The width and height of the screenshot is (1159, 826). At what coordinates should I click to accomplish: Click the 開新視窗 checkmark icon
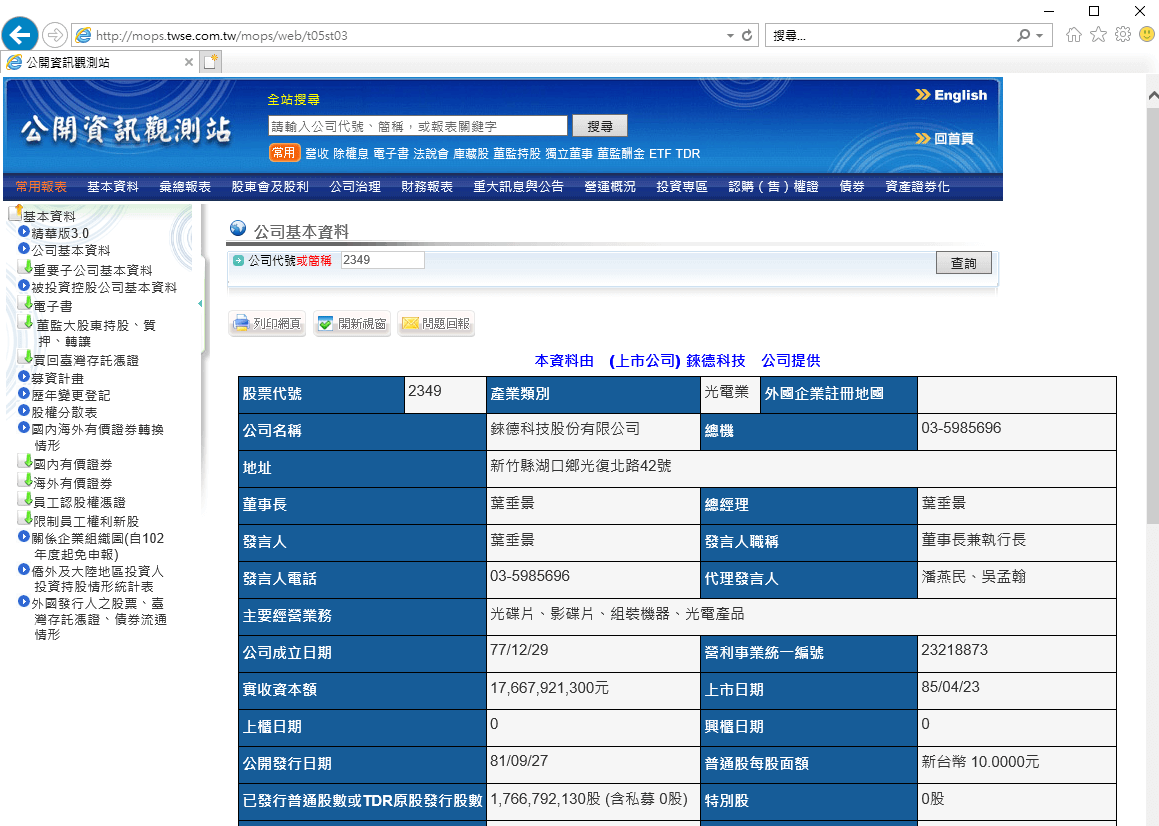[x=325, y=323]
